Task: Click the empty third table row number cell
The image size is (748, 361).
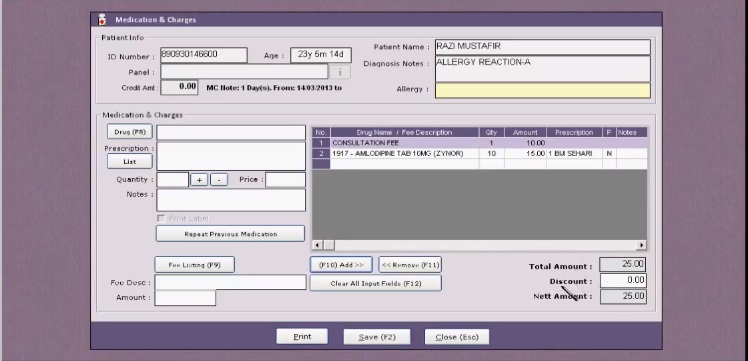Action: 321,164
